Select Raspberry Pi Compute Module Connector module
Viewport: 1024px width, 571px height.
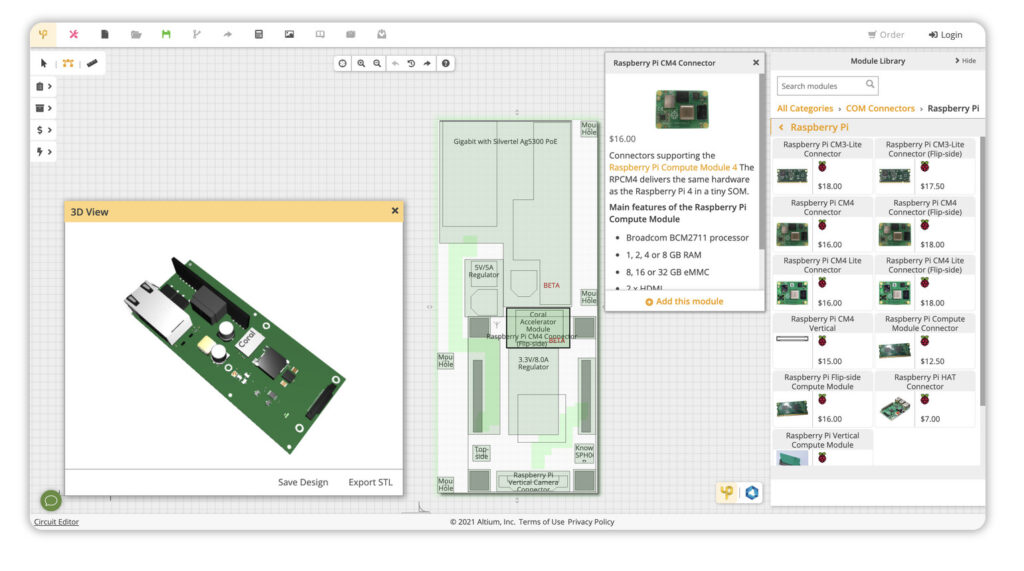tap(925, 340)
